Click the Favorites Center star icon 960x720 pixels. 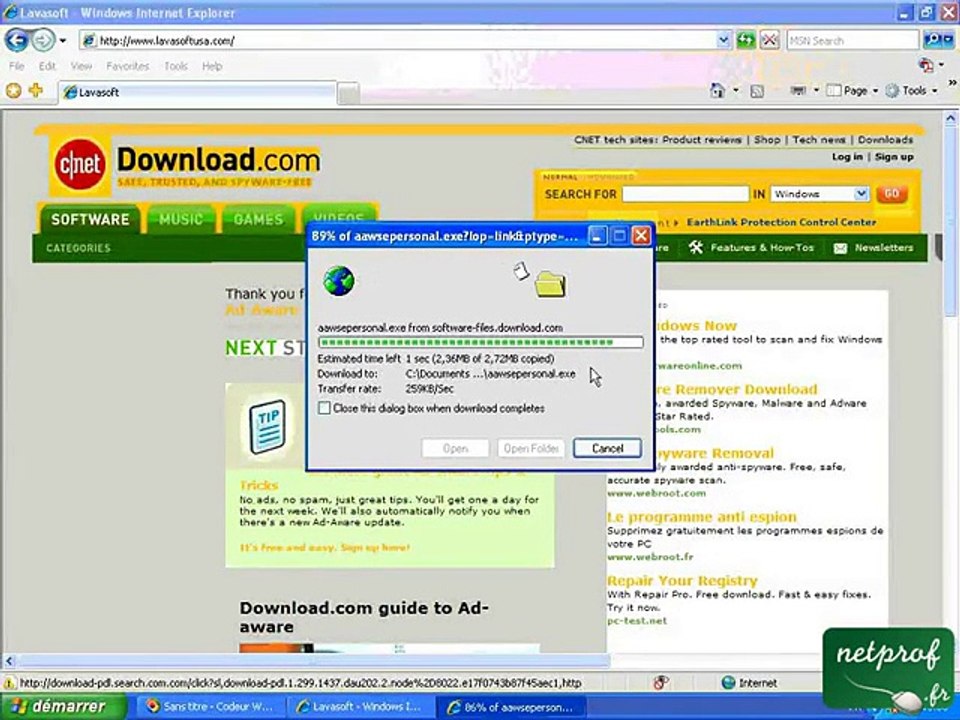click(x=13, y=91)
